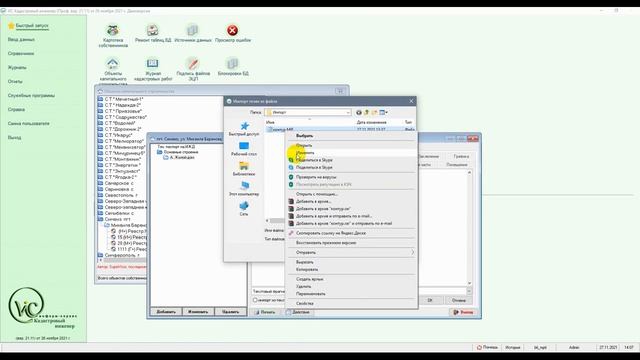The height and width of the screenshot is (360, 640).
Task: Choose Выбрать in context menu
Action: 304,136
